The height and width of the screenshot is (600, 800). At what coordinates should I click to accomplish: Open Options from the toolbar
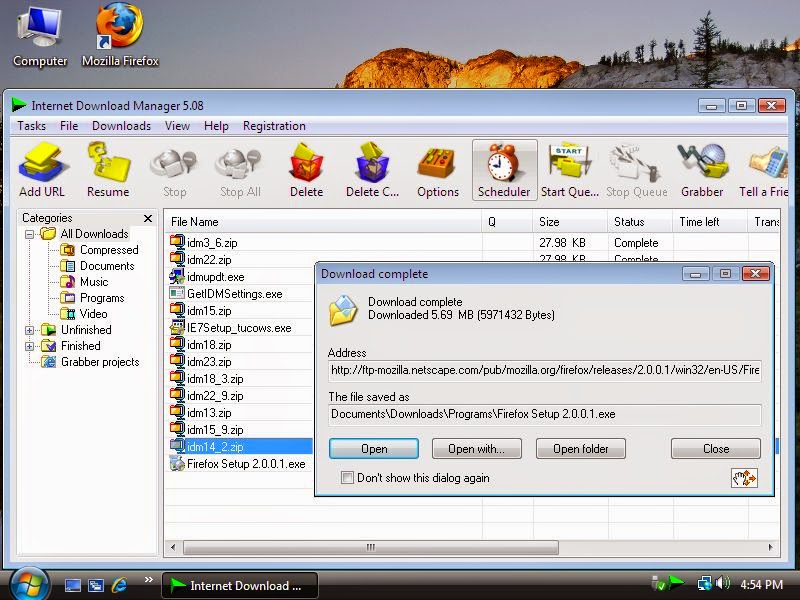pos(438,170)
